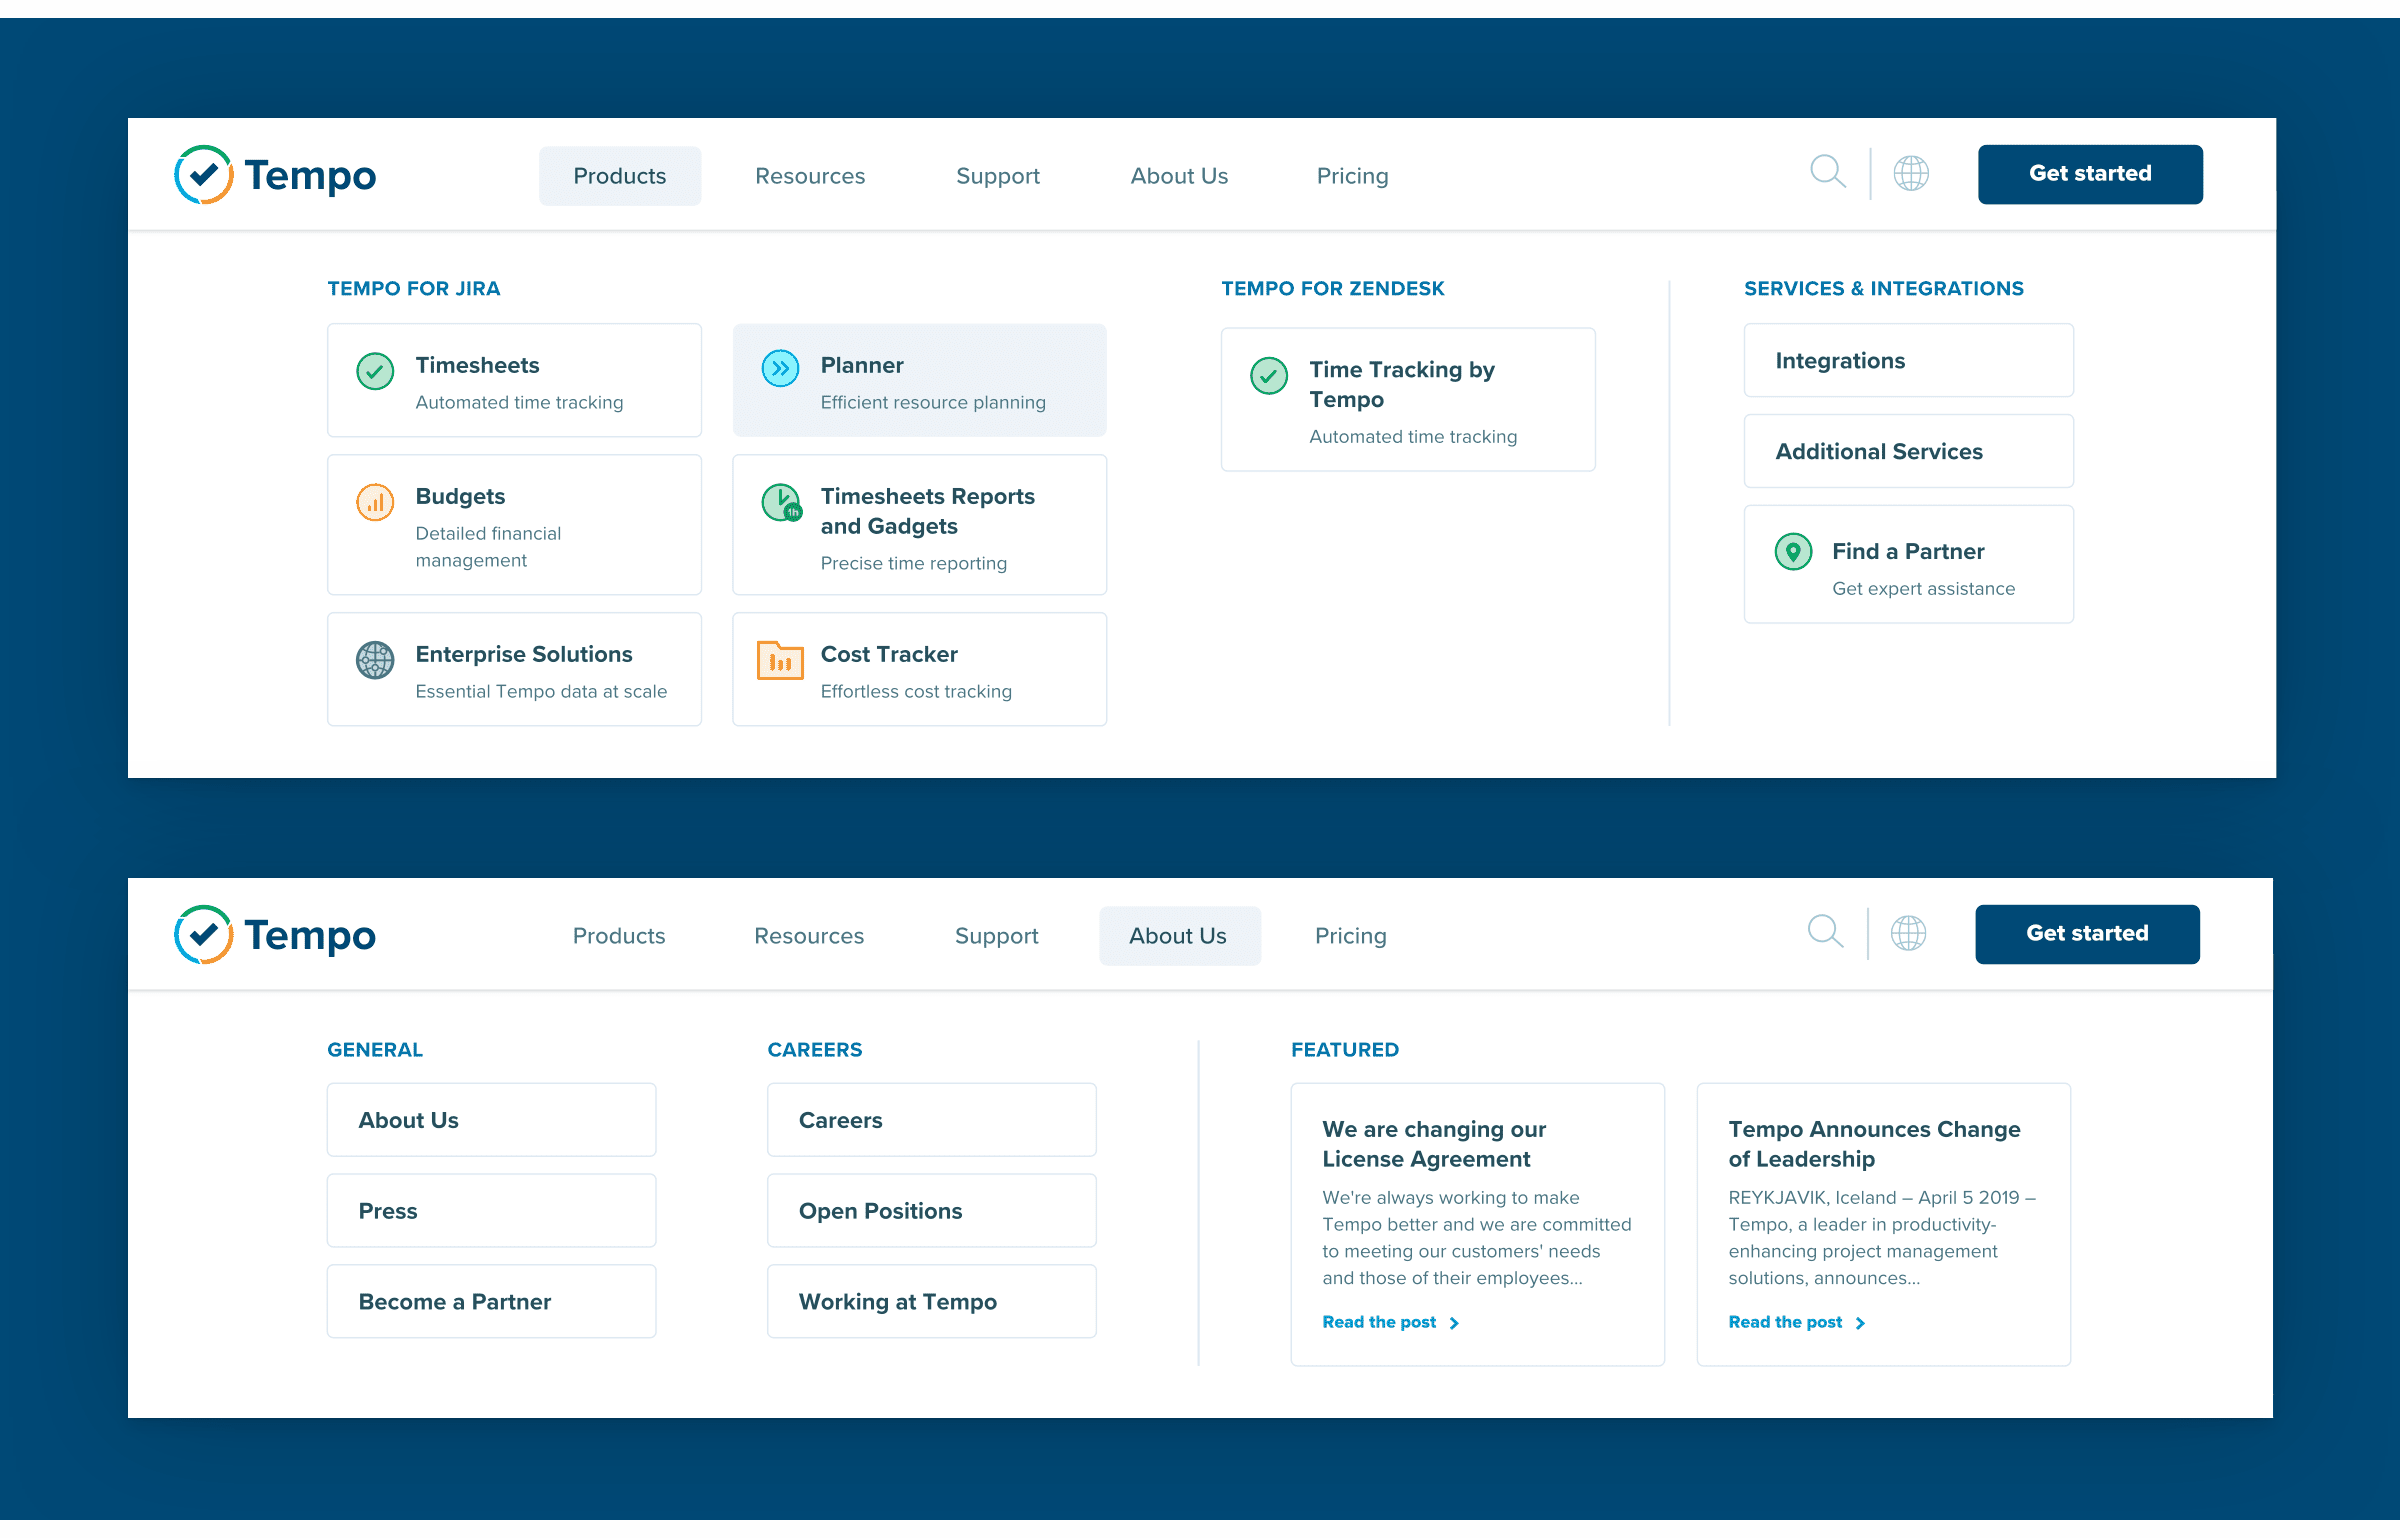The height and width of the screenshot is (1538, 2400).
Task: Select the Open Positions card
Action: [x=930, y=1211]
